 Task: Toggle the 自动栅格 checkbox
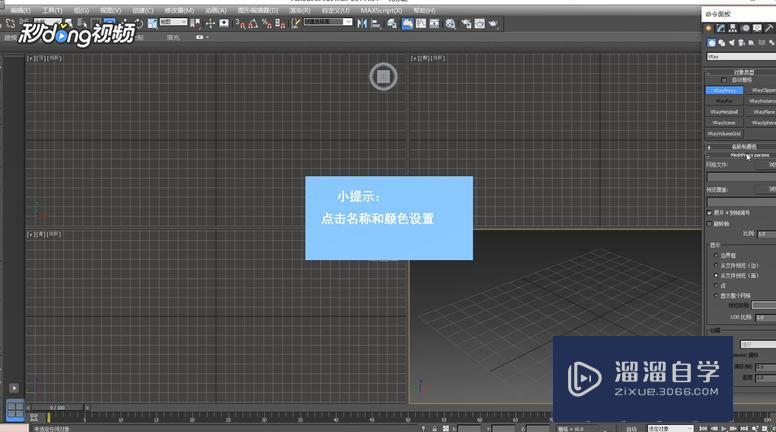[724, 80]
